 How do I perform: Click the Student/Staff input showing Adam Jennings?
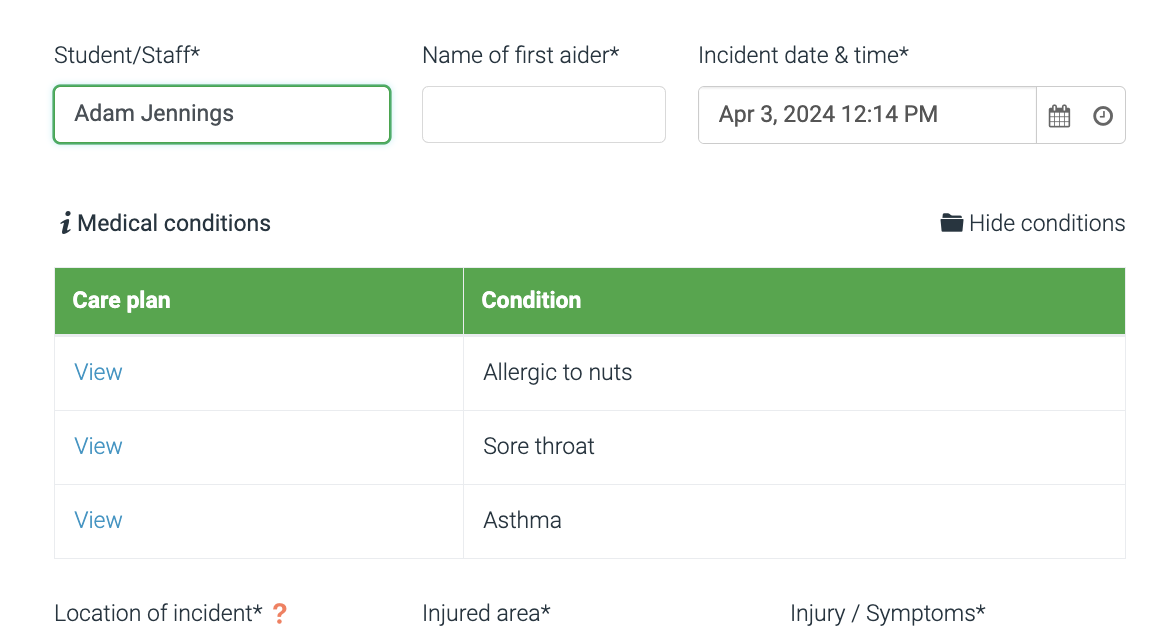click(x=221, y=114)
